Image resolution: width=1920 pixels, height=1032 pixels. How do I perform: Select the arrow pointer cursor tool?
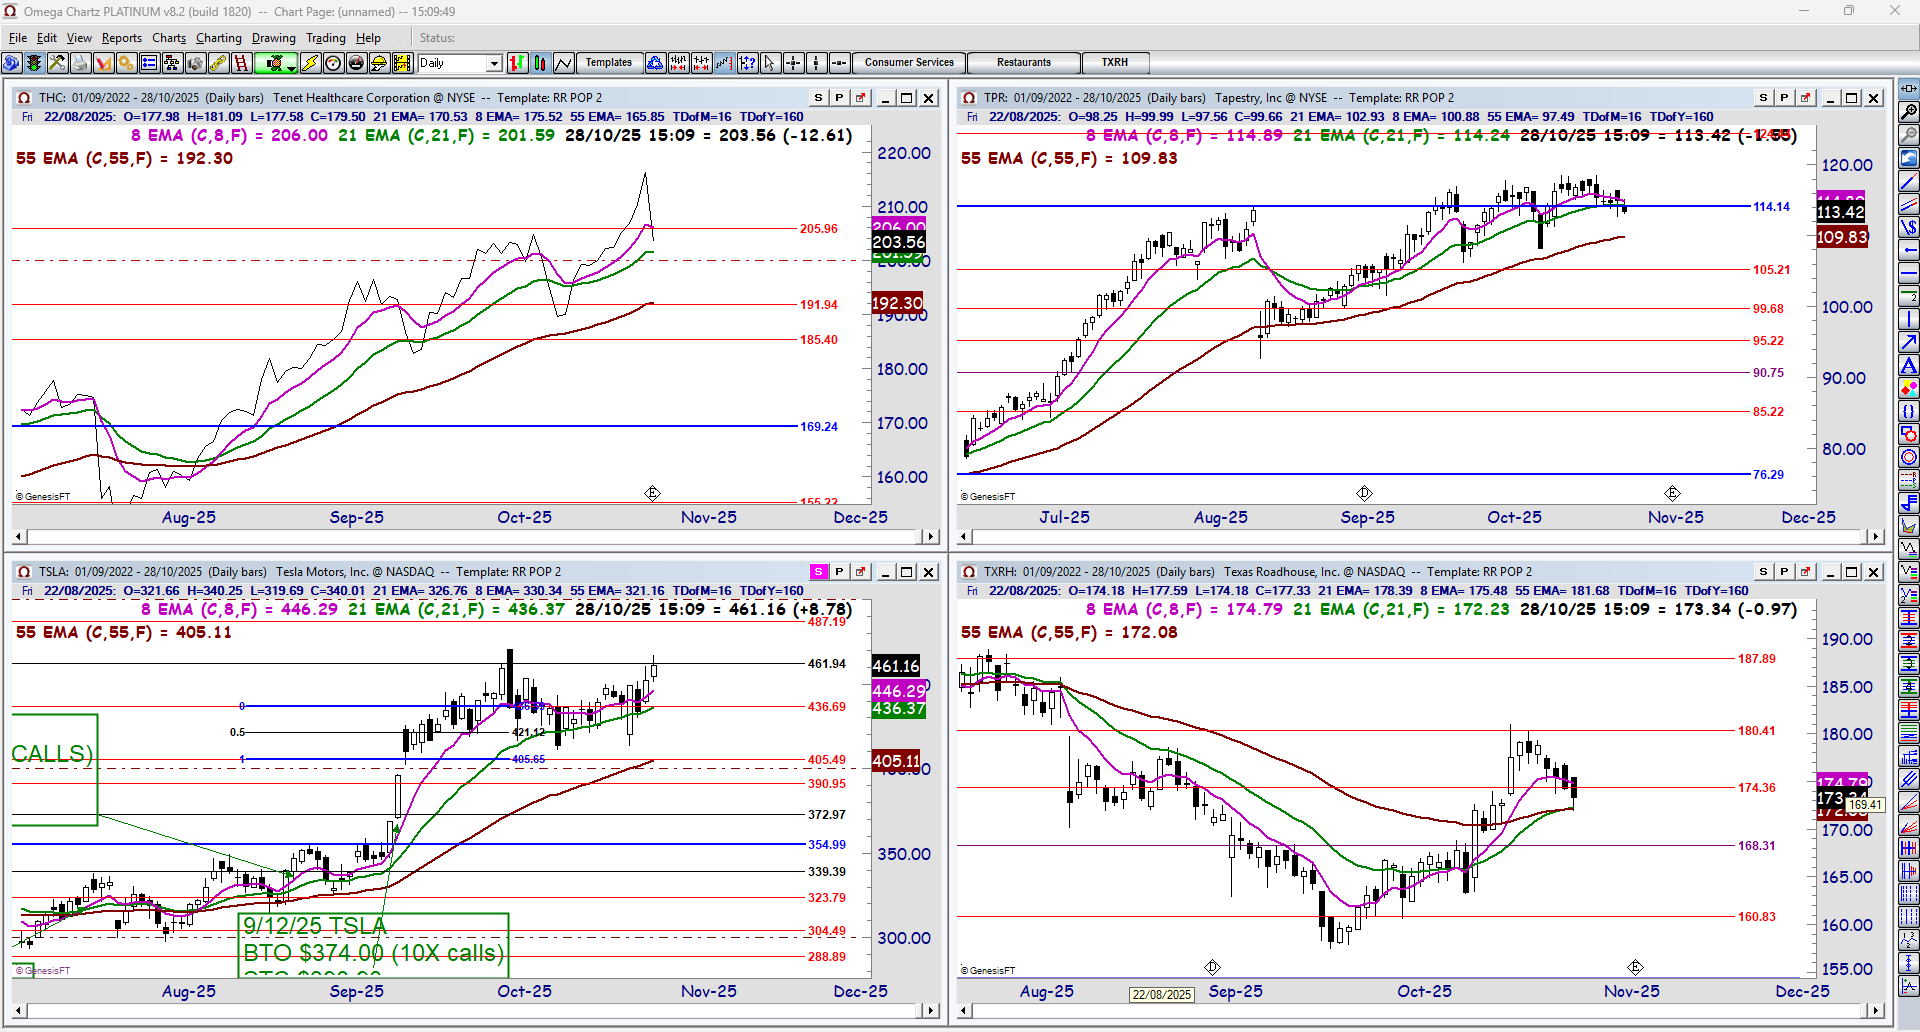770,63
